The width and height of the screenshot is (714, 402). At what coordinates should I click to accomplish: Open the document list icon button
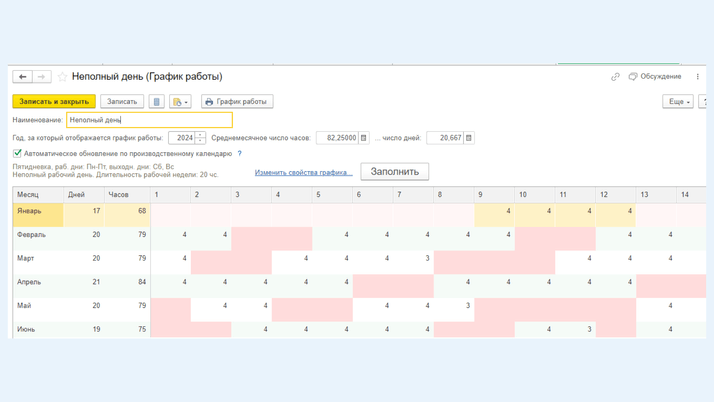[x=156, y=101]
